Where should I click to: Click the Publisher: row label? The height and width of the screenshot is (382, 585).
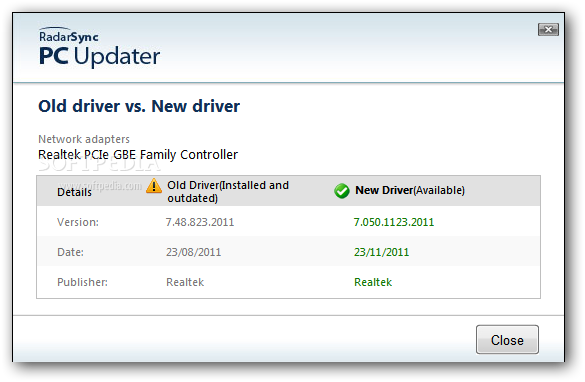[82, 282]
